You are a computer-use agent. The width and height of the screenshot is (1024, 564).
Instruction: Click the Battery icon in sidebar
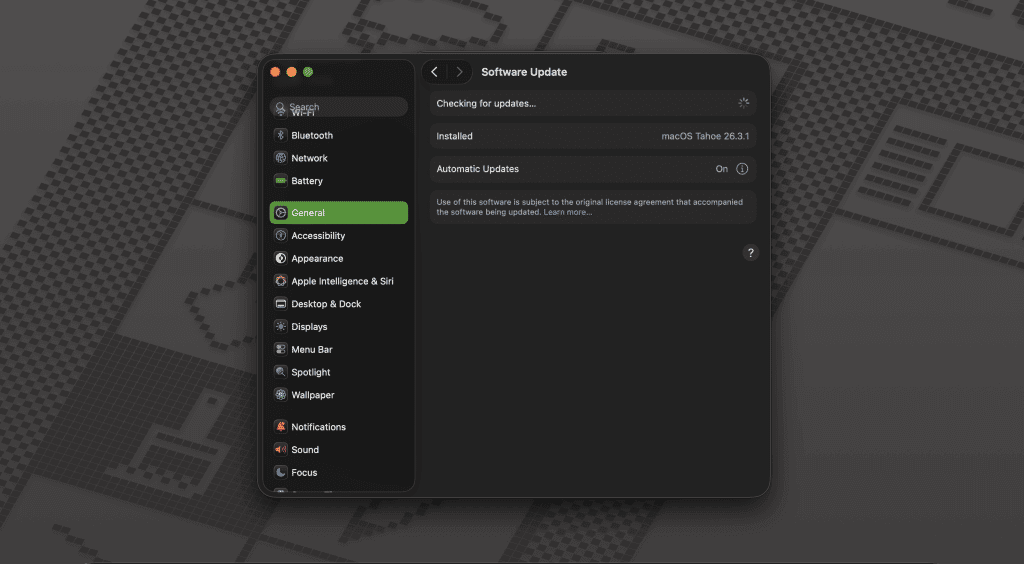281,181
